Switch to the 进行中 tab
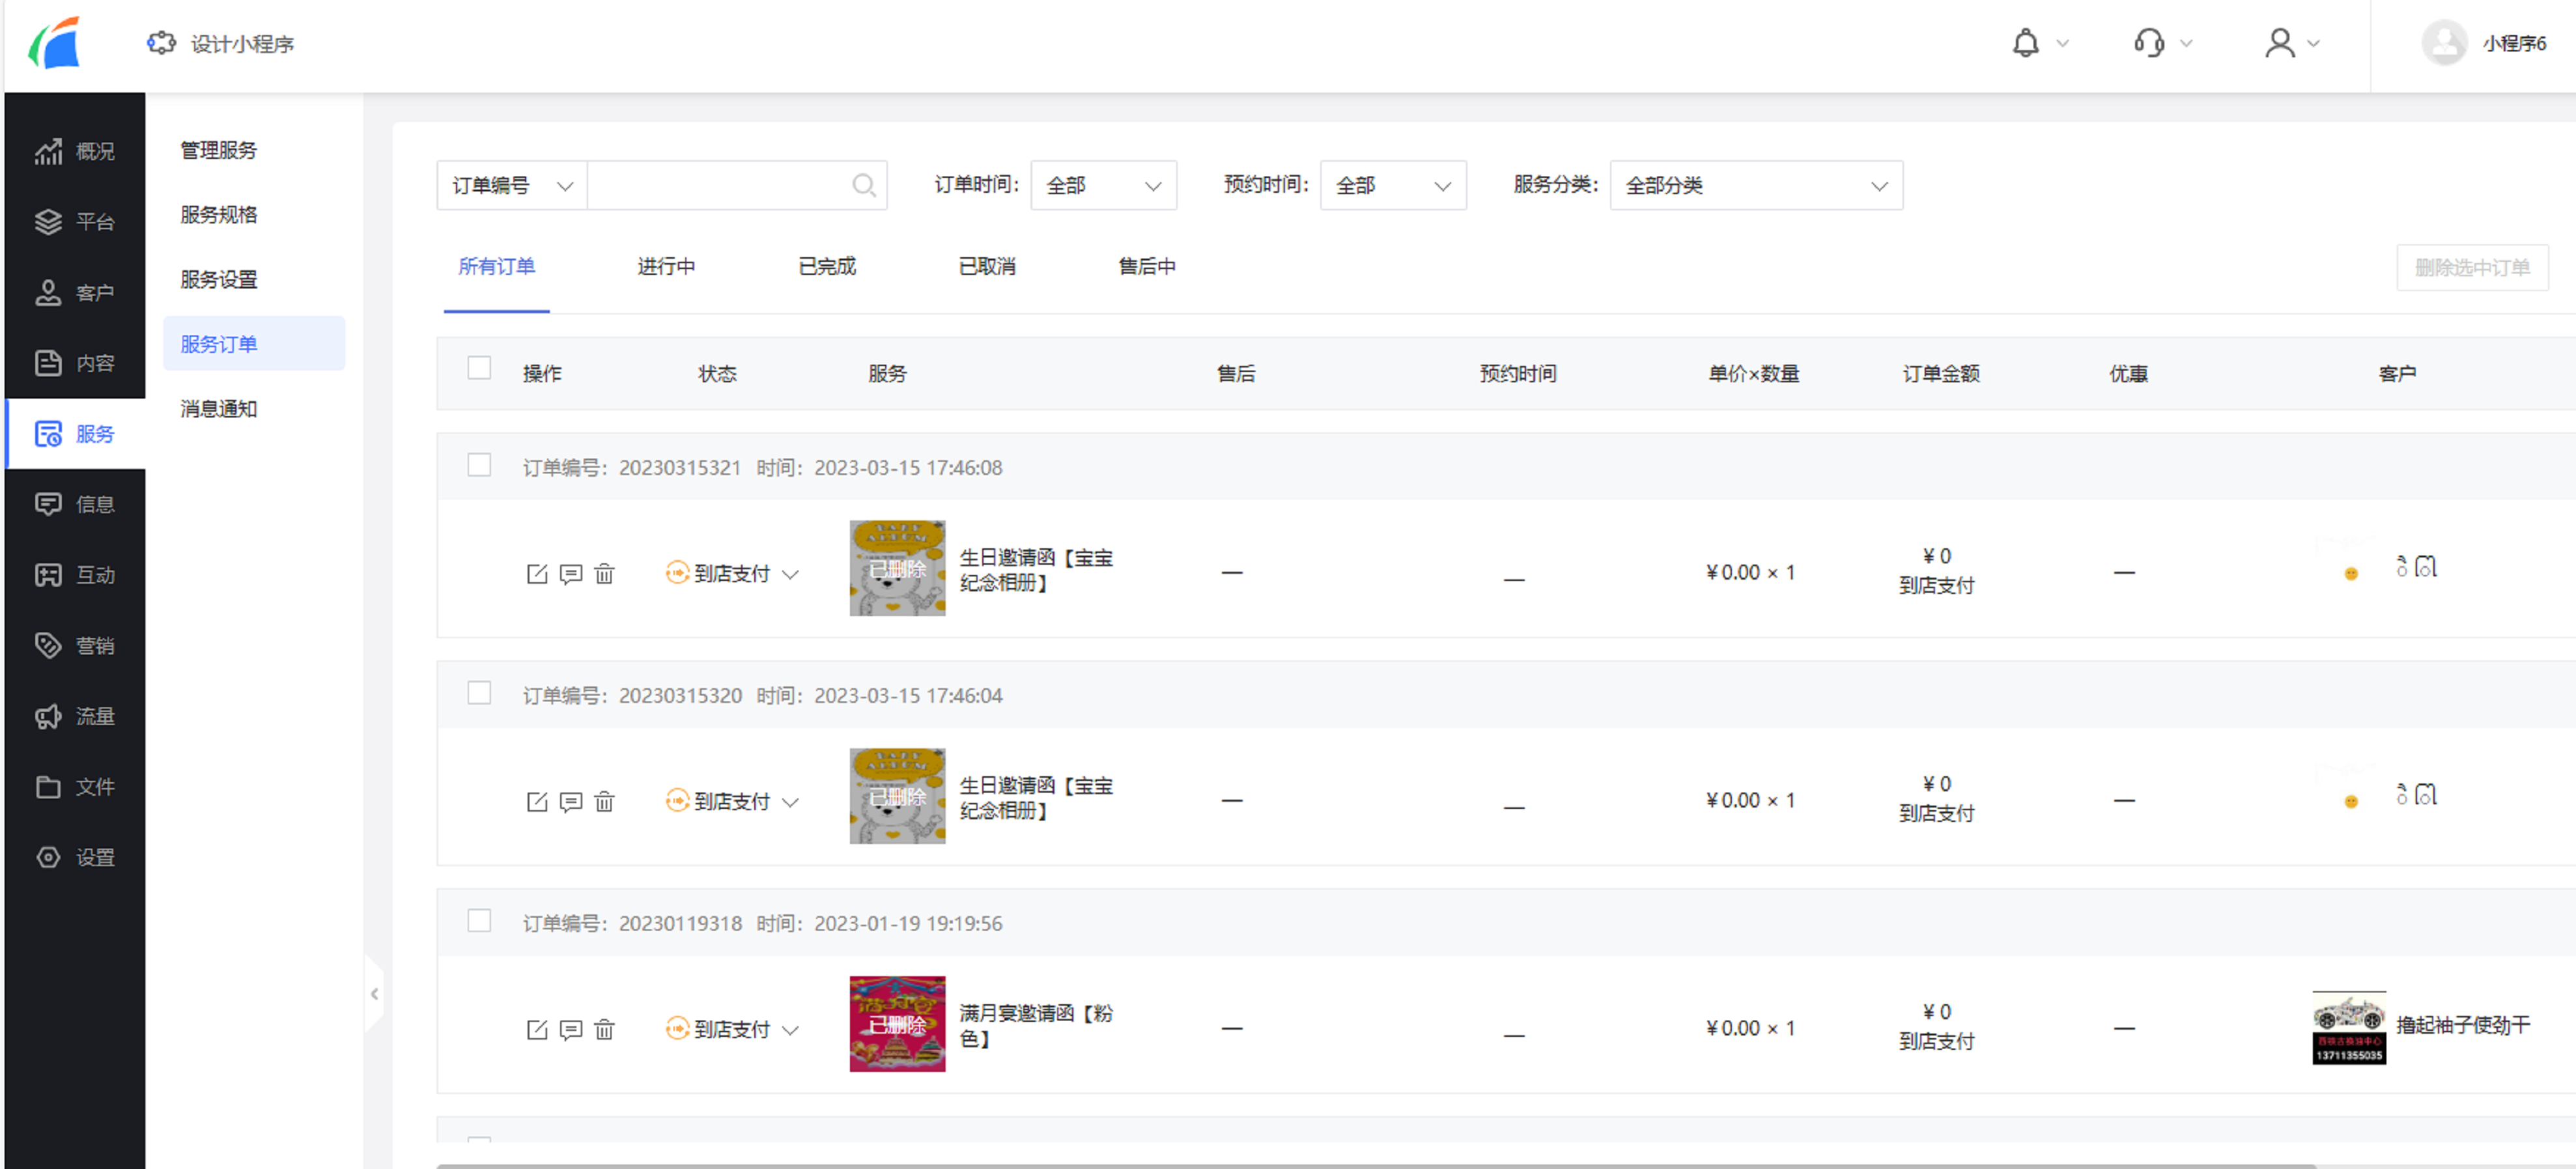Screen dimensions: 2576x1169 666,266
